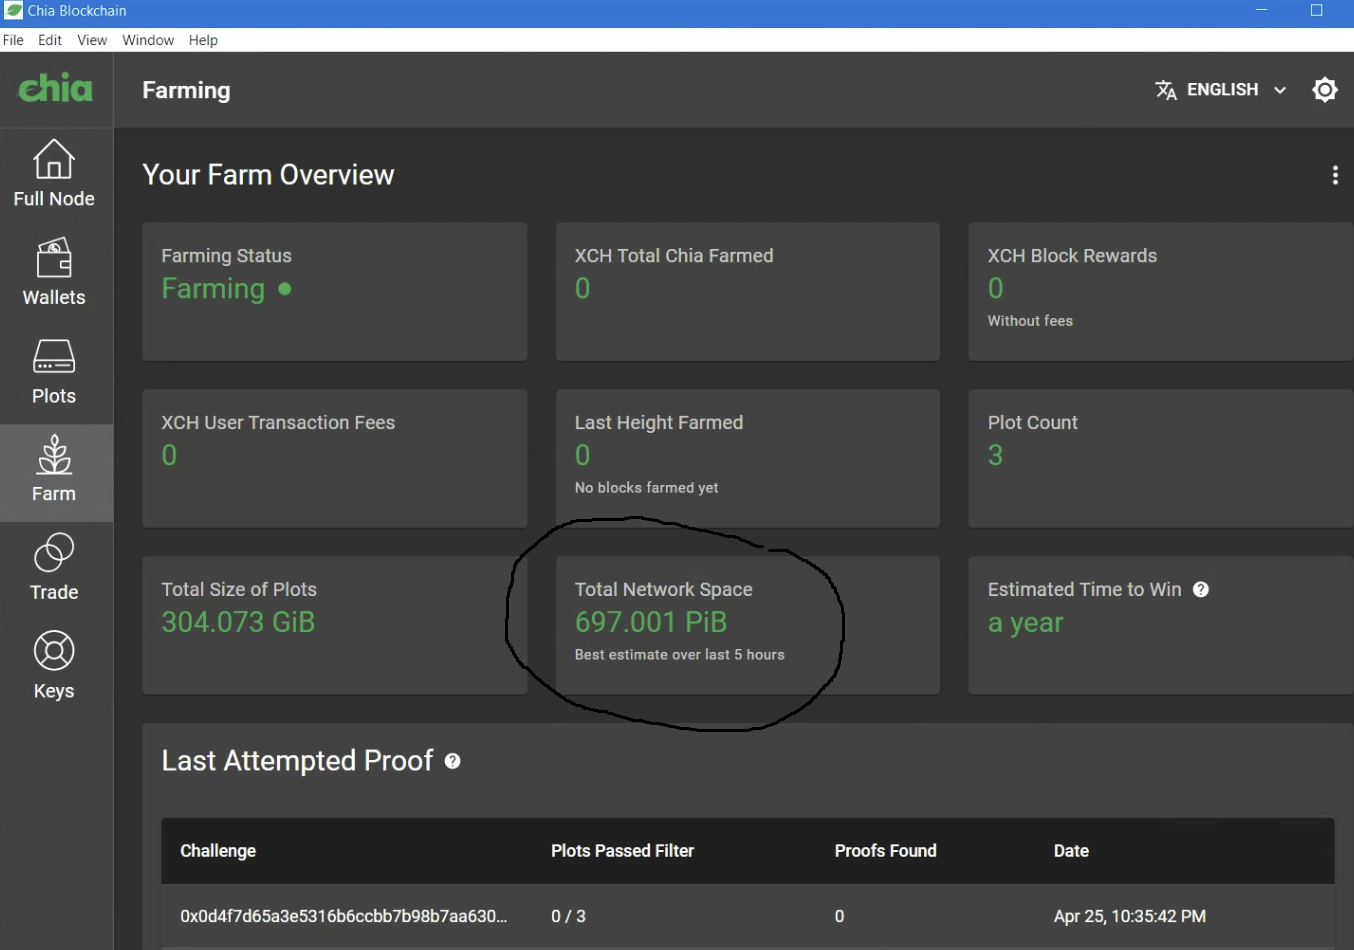1354x950 pixels.
Task: Click the Chia Blockchain title bar app icon
Action: pyautogui.click(x=13, y=11)
